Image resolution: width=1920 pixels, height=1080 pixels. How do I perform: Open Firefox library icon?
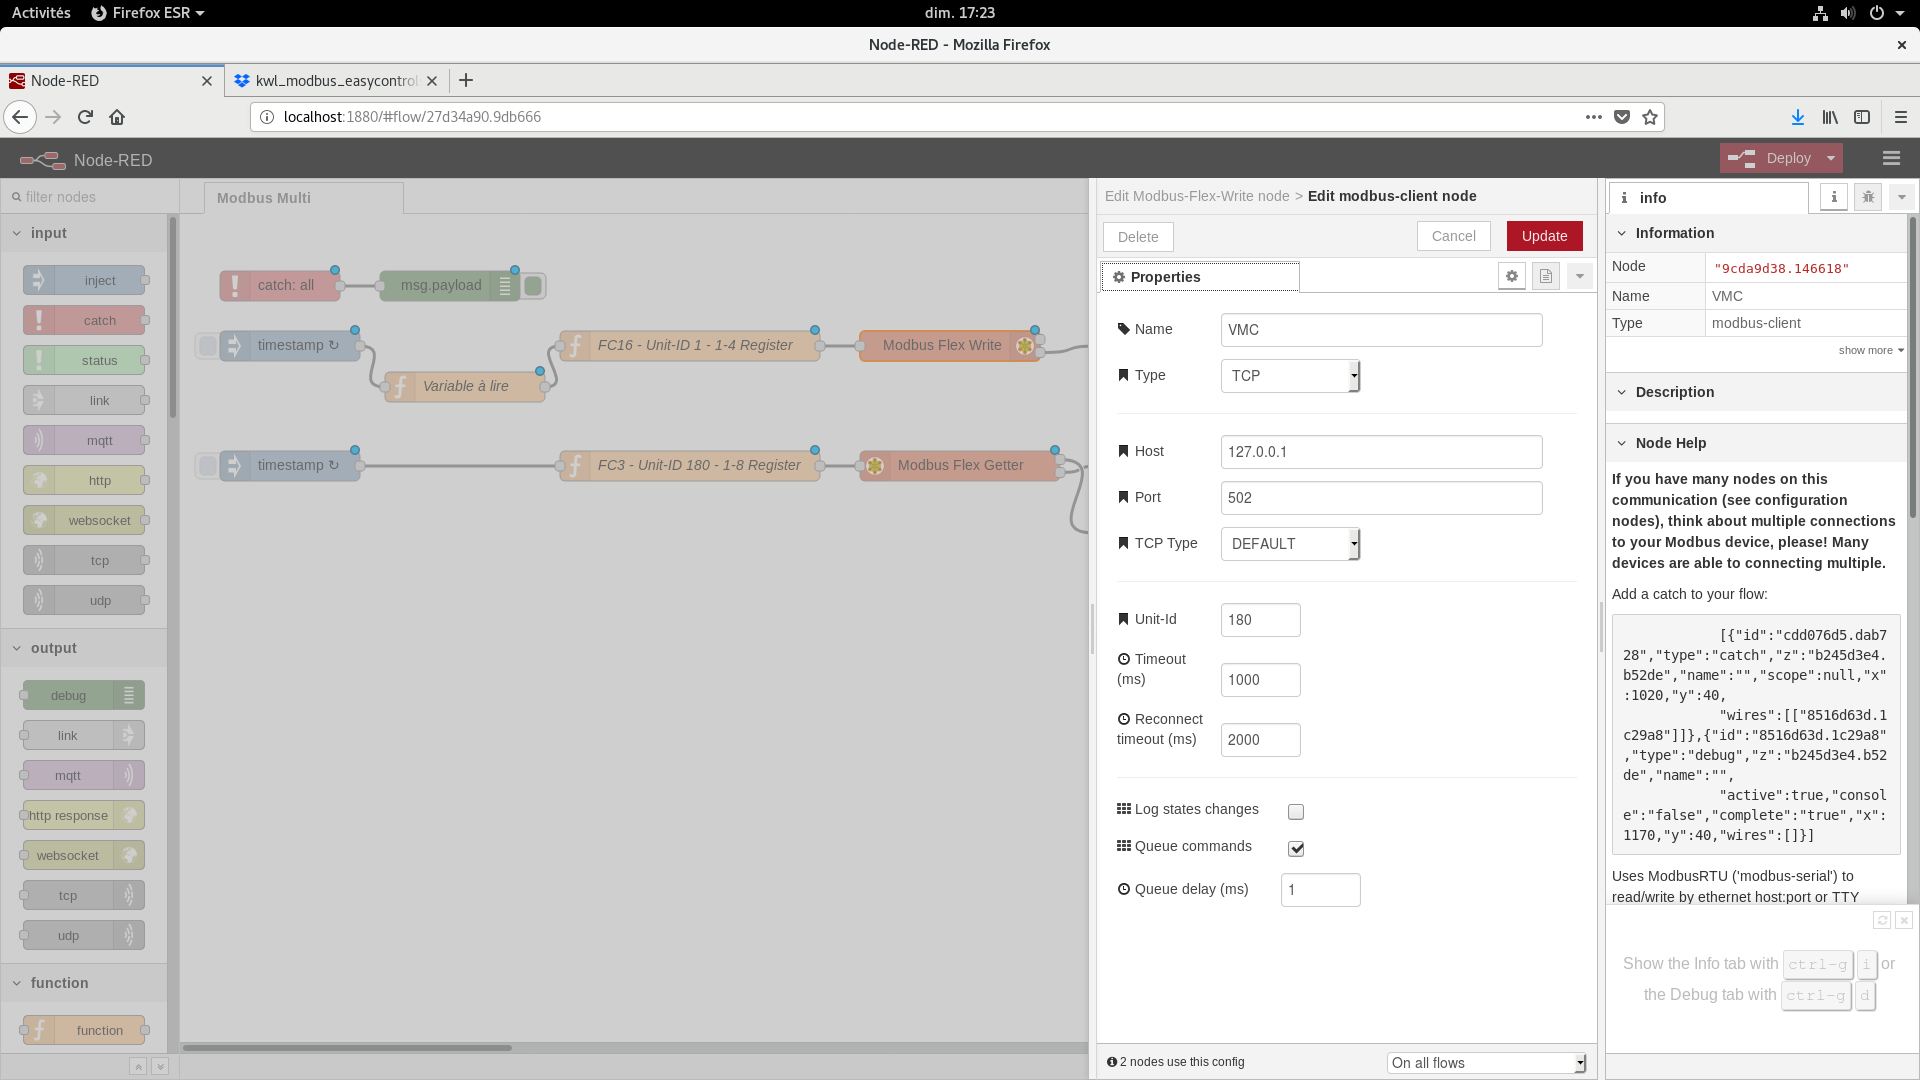click(x=1830, y=117)
